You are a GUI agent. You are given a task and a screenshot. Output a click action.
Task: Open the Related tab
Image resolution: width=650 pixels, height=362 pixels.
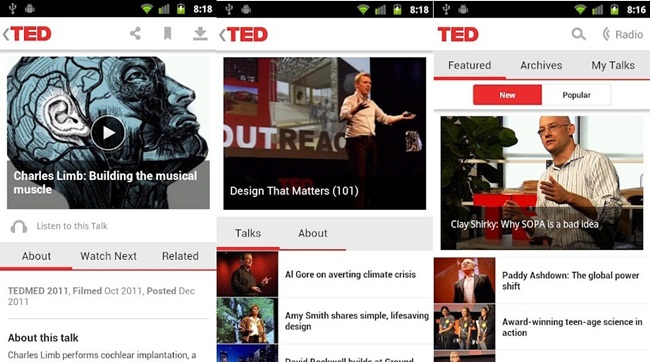point(180,256)
